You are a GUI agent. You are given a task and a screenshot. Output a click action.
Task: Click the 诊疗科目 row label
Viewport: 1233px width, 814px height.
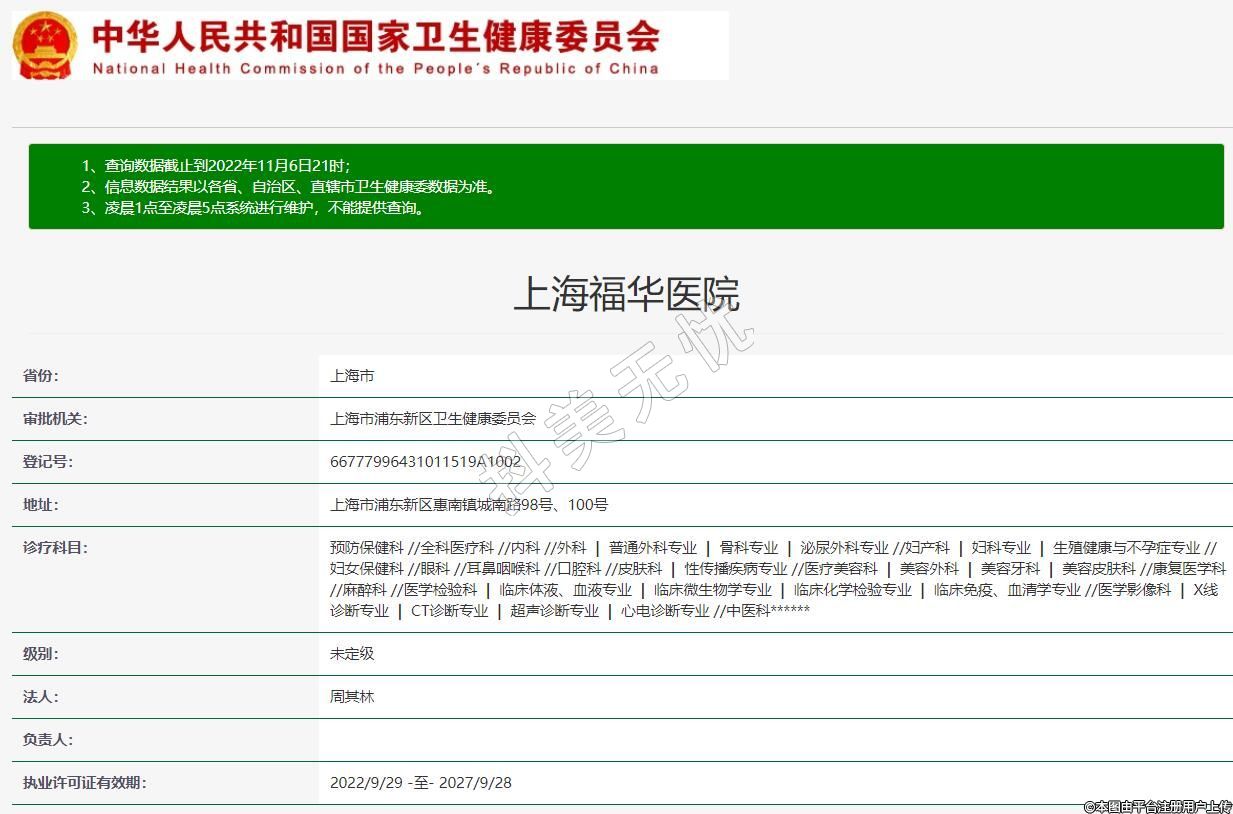[55, 548]
